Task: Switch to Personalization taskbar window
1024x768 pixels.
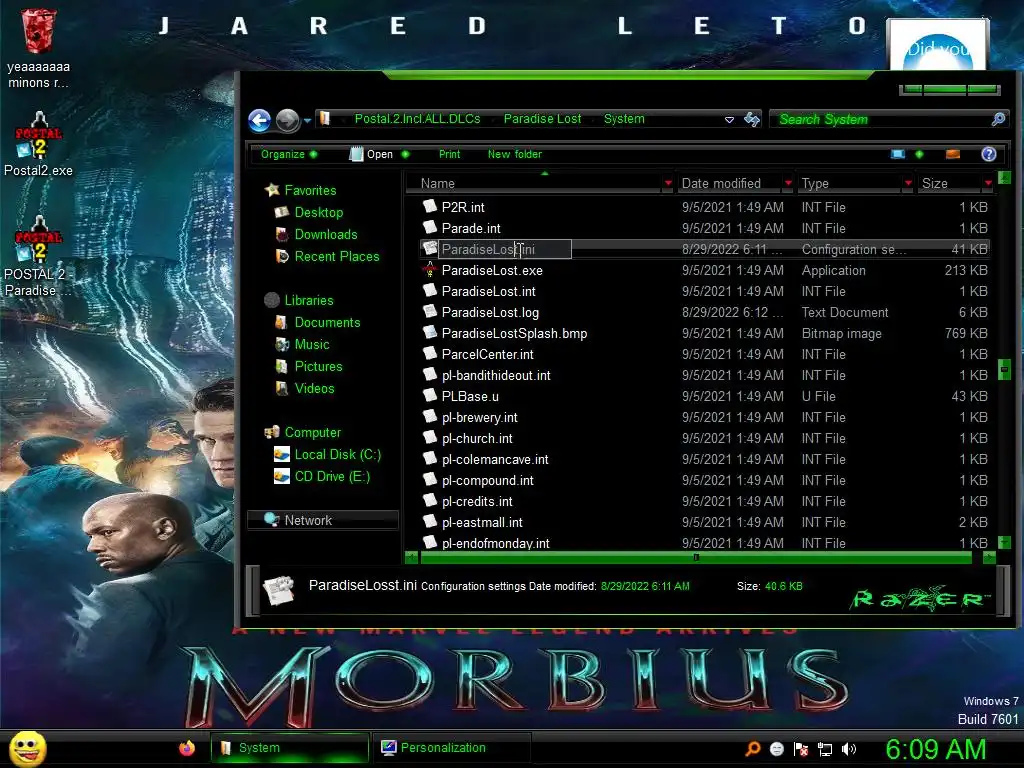Action: click(450, 748)
